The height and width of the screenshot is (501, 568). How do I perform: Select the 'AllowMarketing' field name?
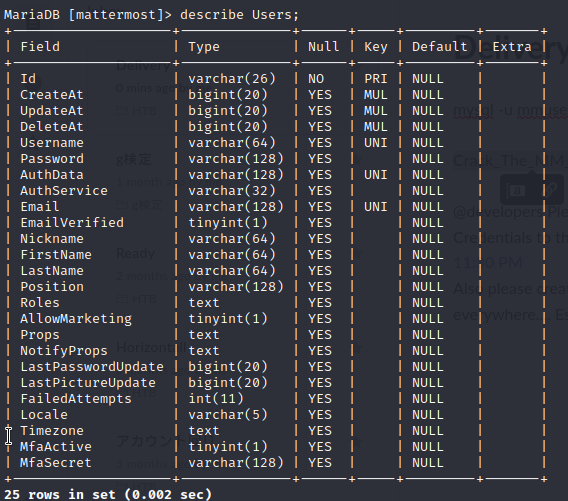[x=76, y=319]
